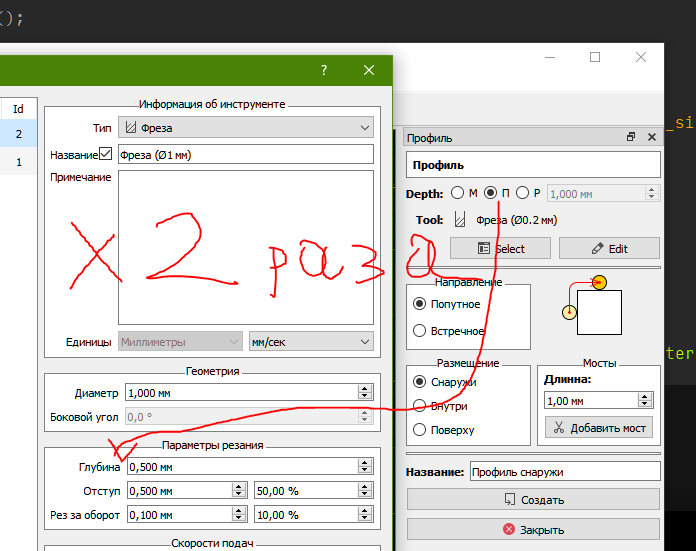
Task: Increase Отступ percent with up arrow
Action: pos(365,487)
